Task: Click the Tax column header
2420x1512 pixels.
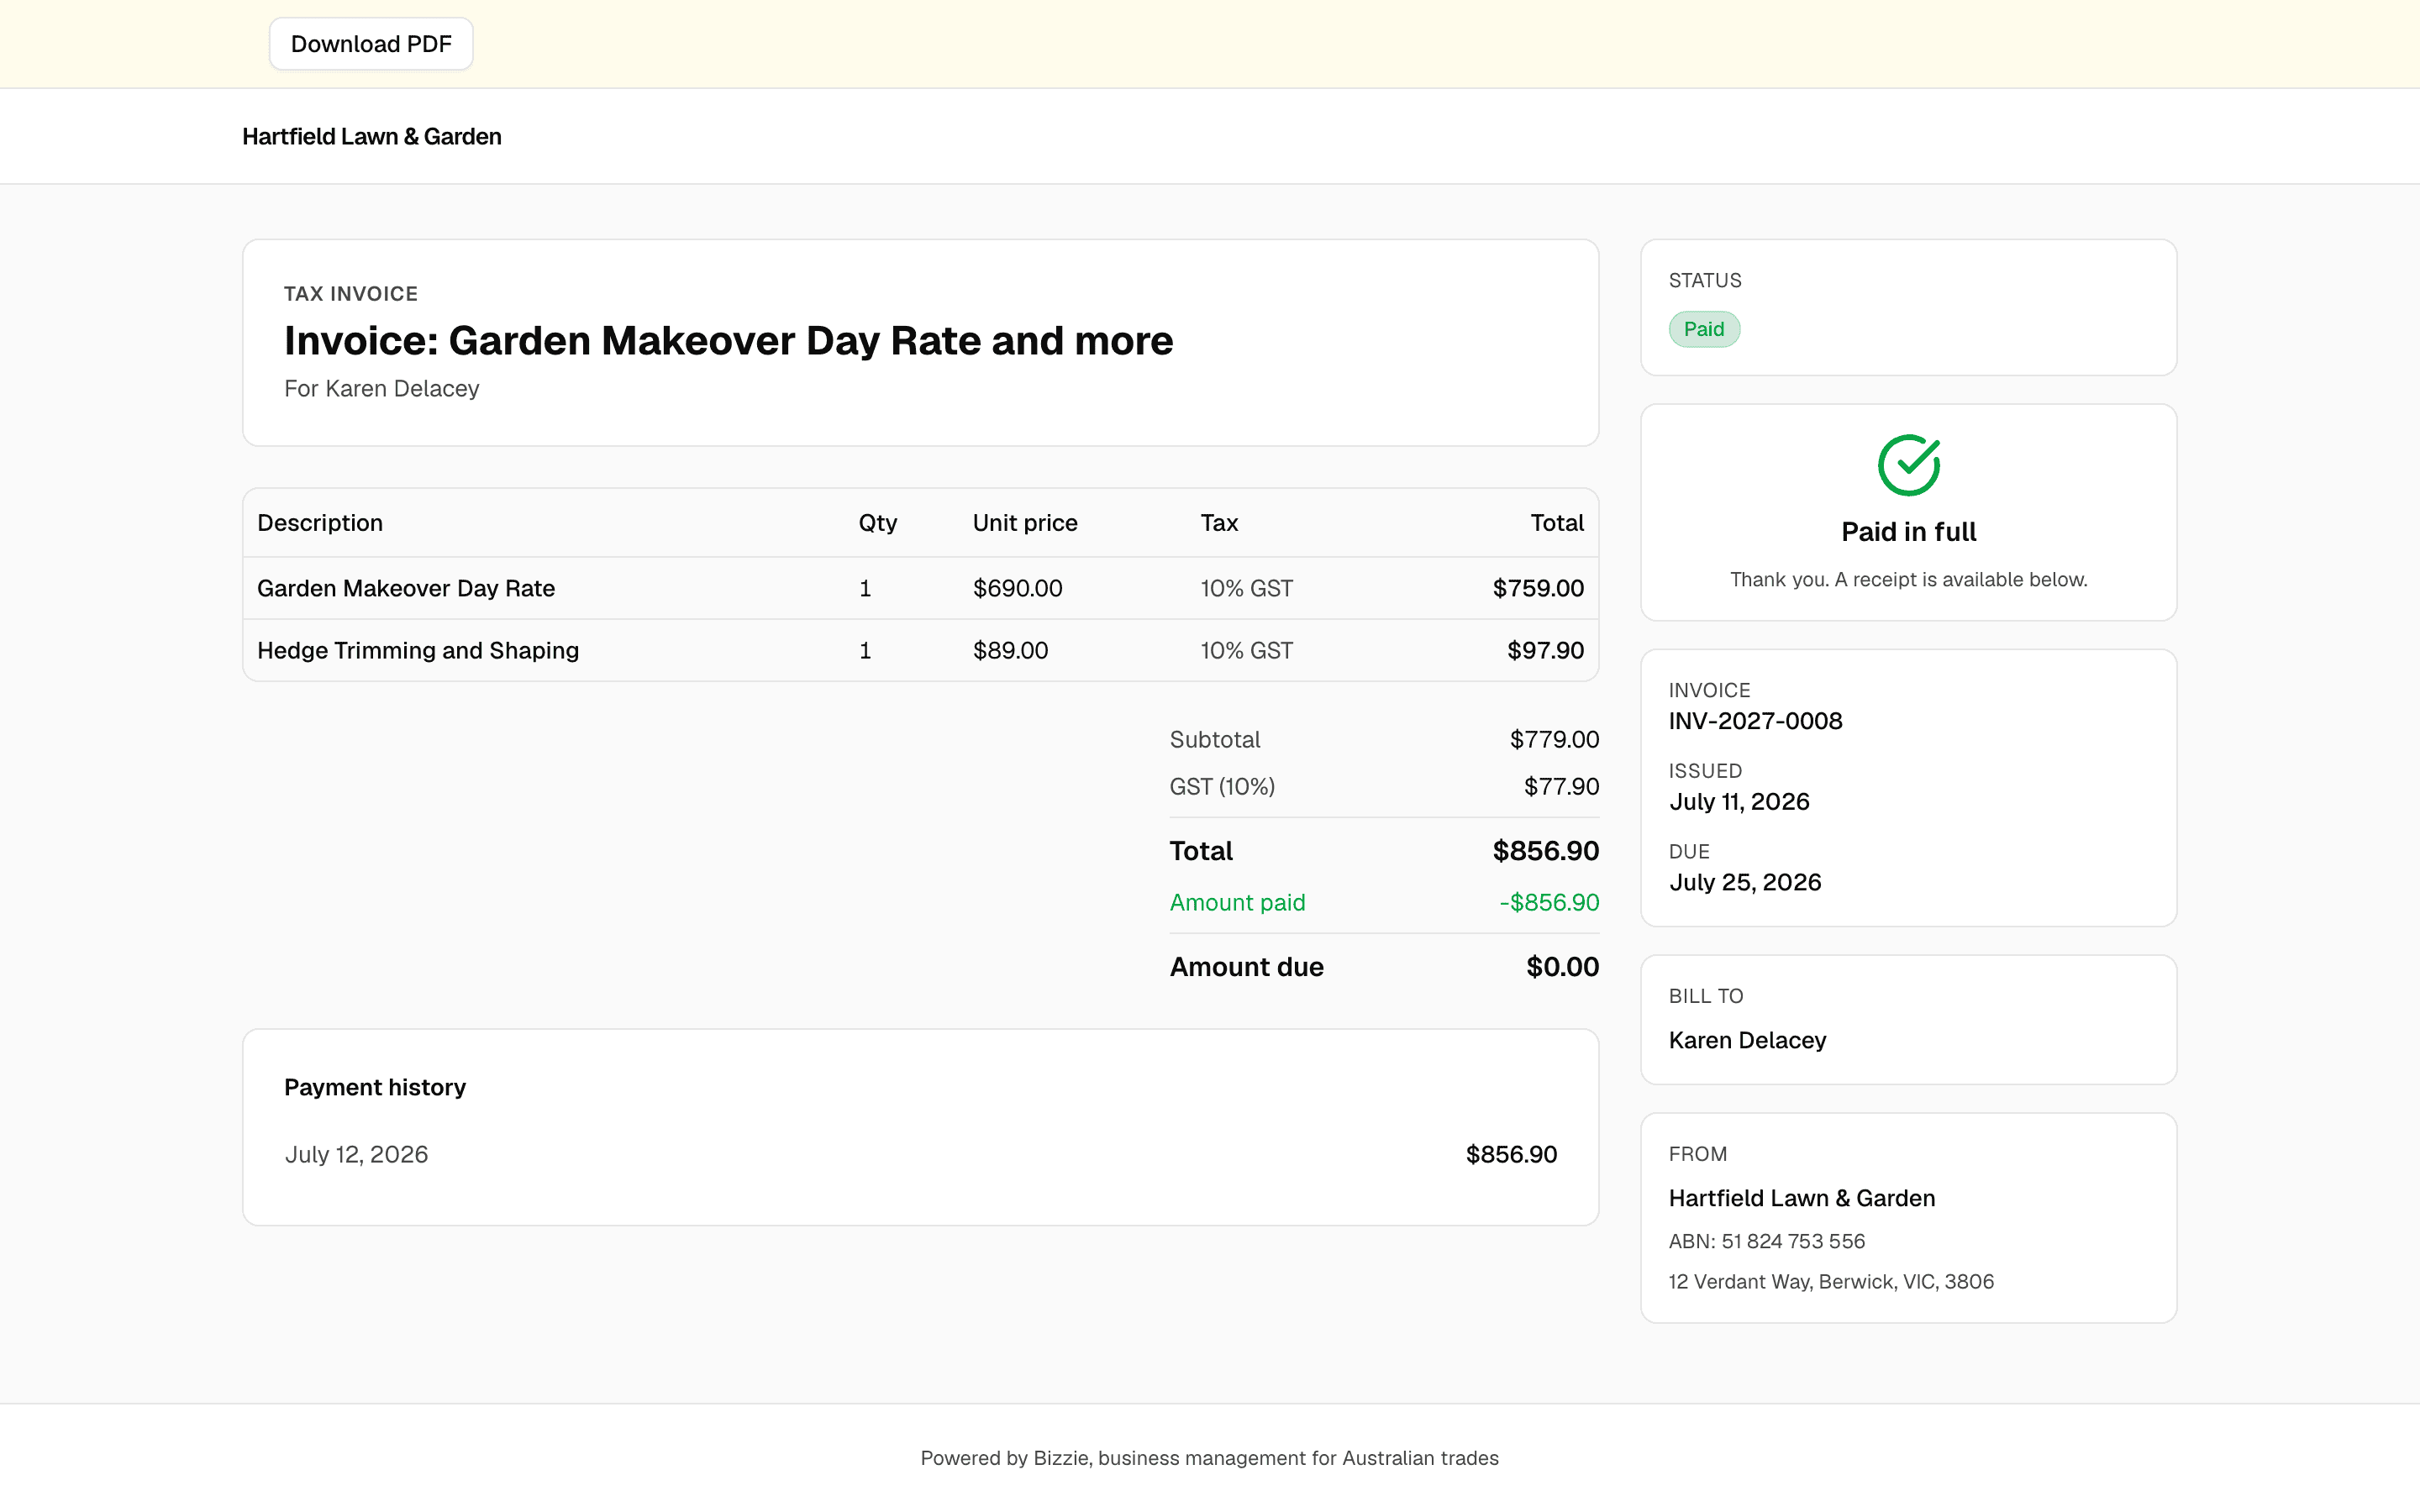Action: 1219,523
